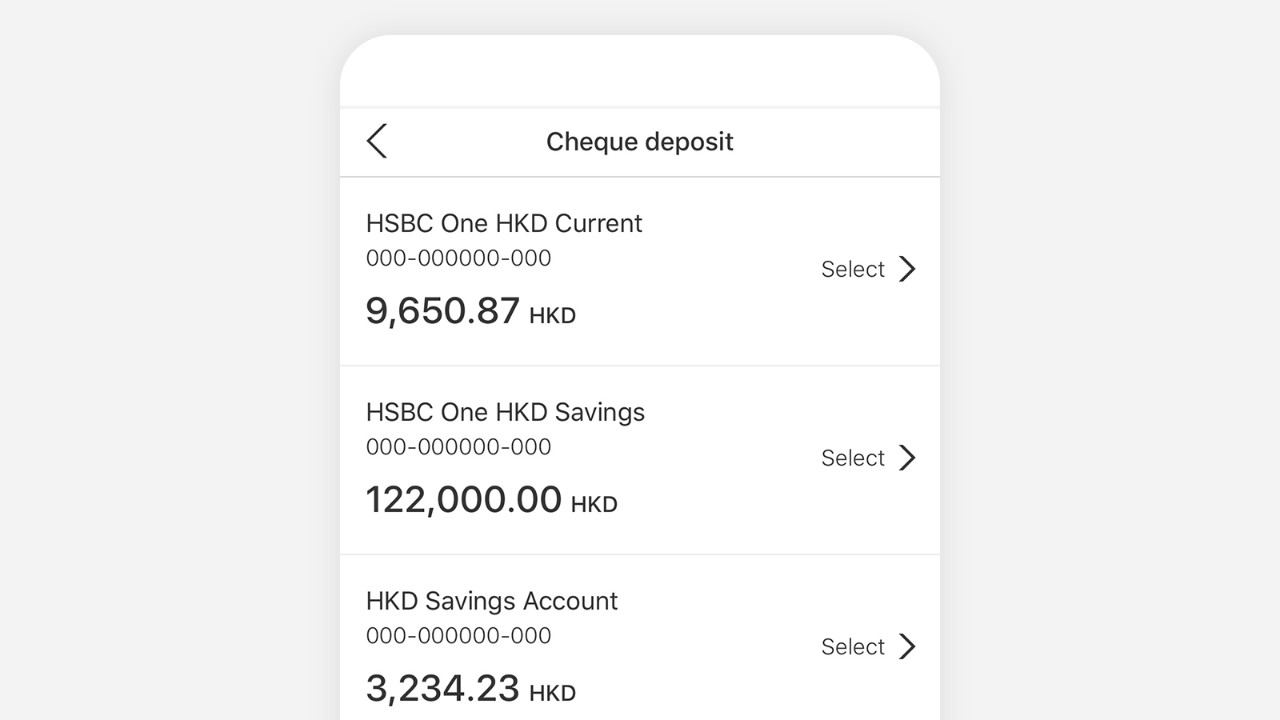Screen dimensions: 1280x720
Task: Click account number under HKD Savings Account
Action: (459, 636)
